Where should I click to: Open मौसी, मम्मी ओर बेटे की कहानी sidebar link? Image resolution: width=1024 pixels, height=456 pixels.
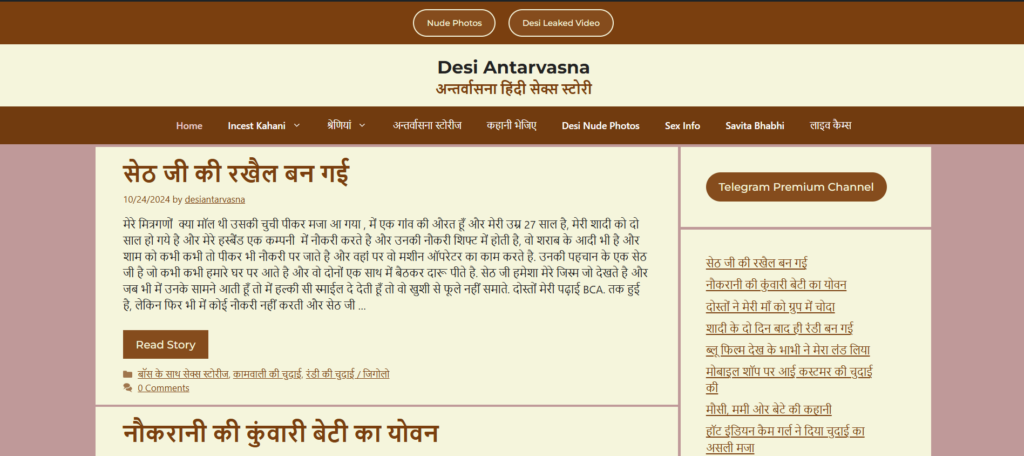[x=768, y=409]
